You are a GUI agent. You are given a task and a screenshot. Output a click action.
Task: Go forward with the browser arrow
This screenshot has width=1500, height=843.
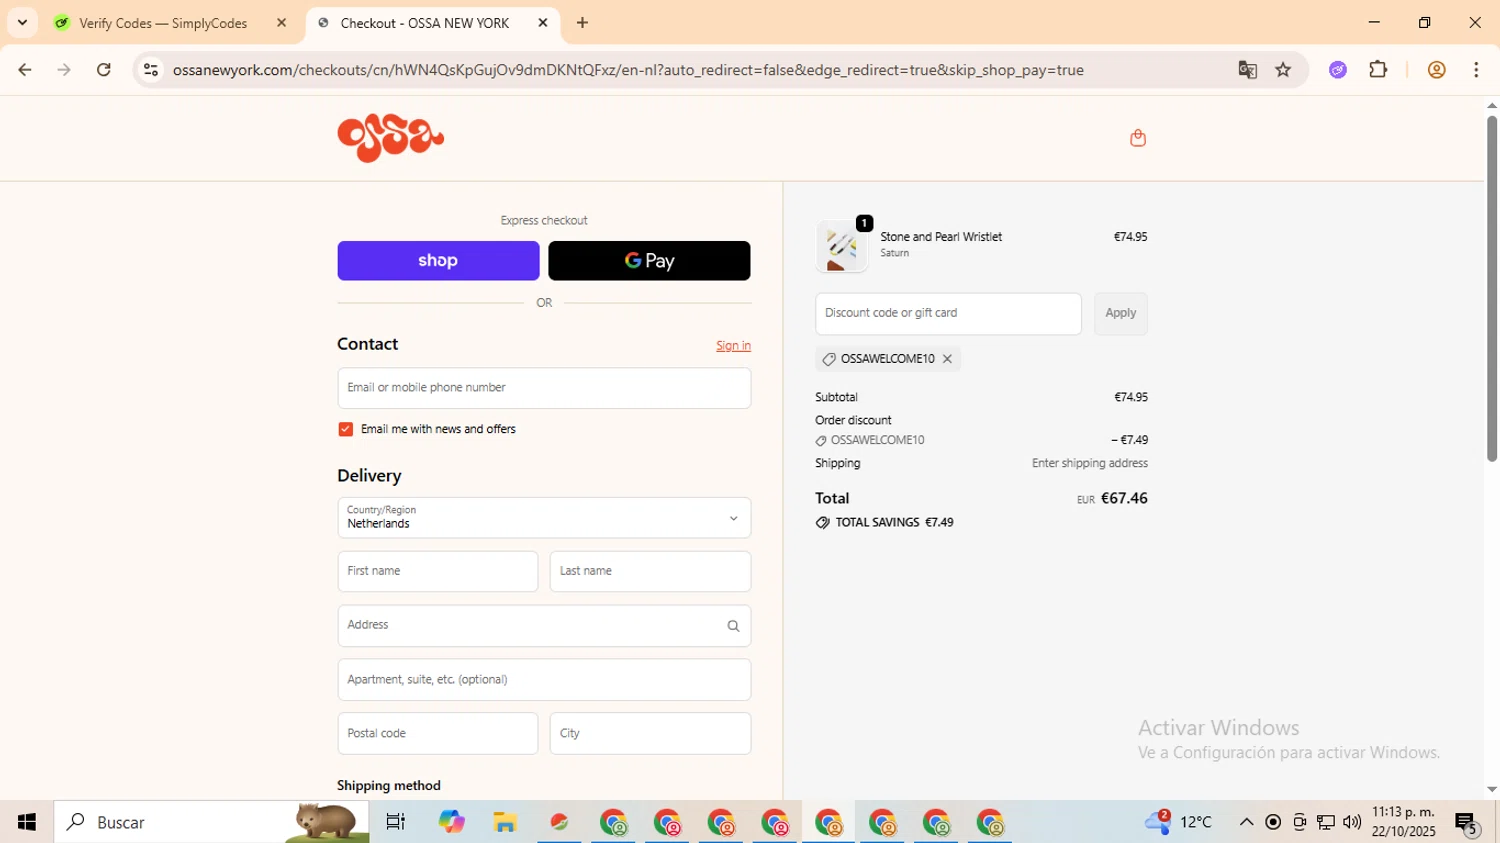64,70
